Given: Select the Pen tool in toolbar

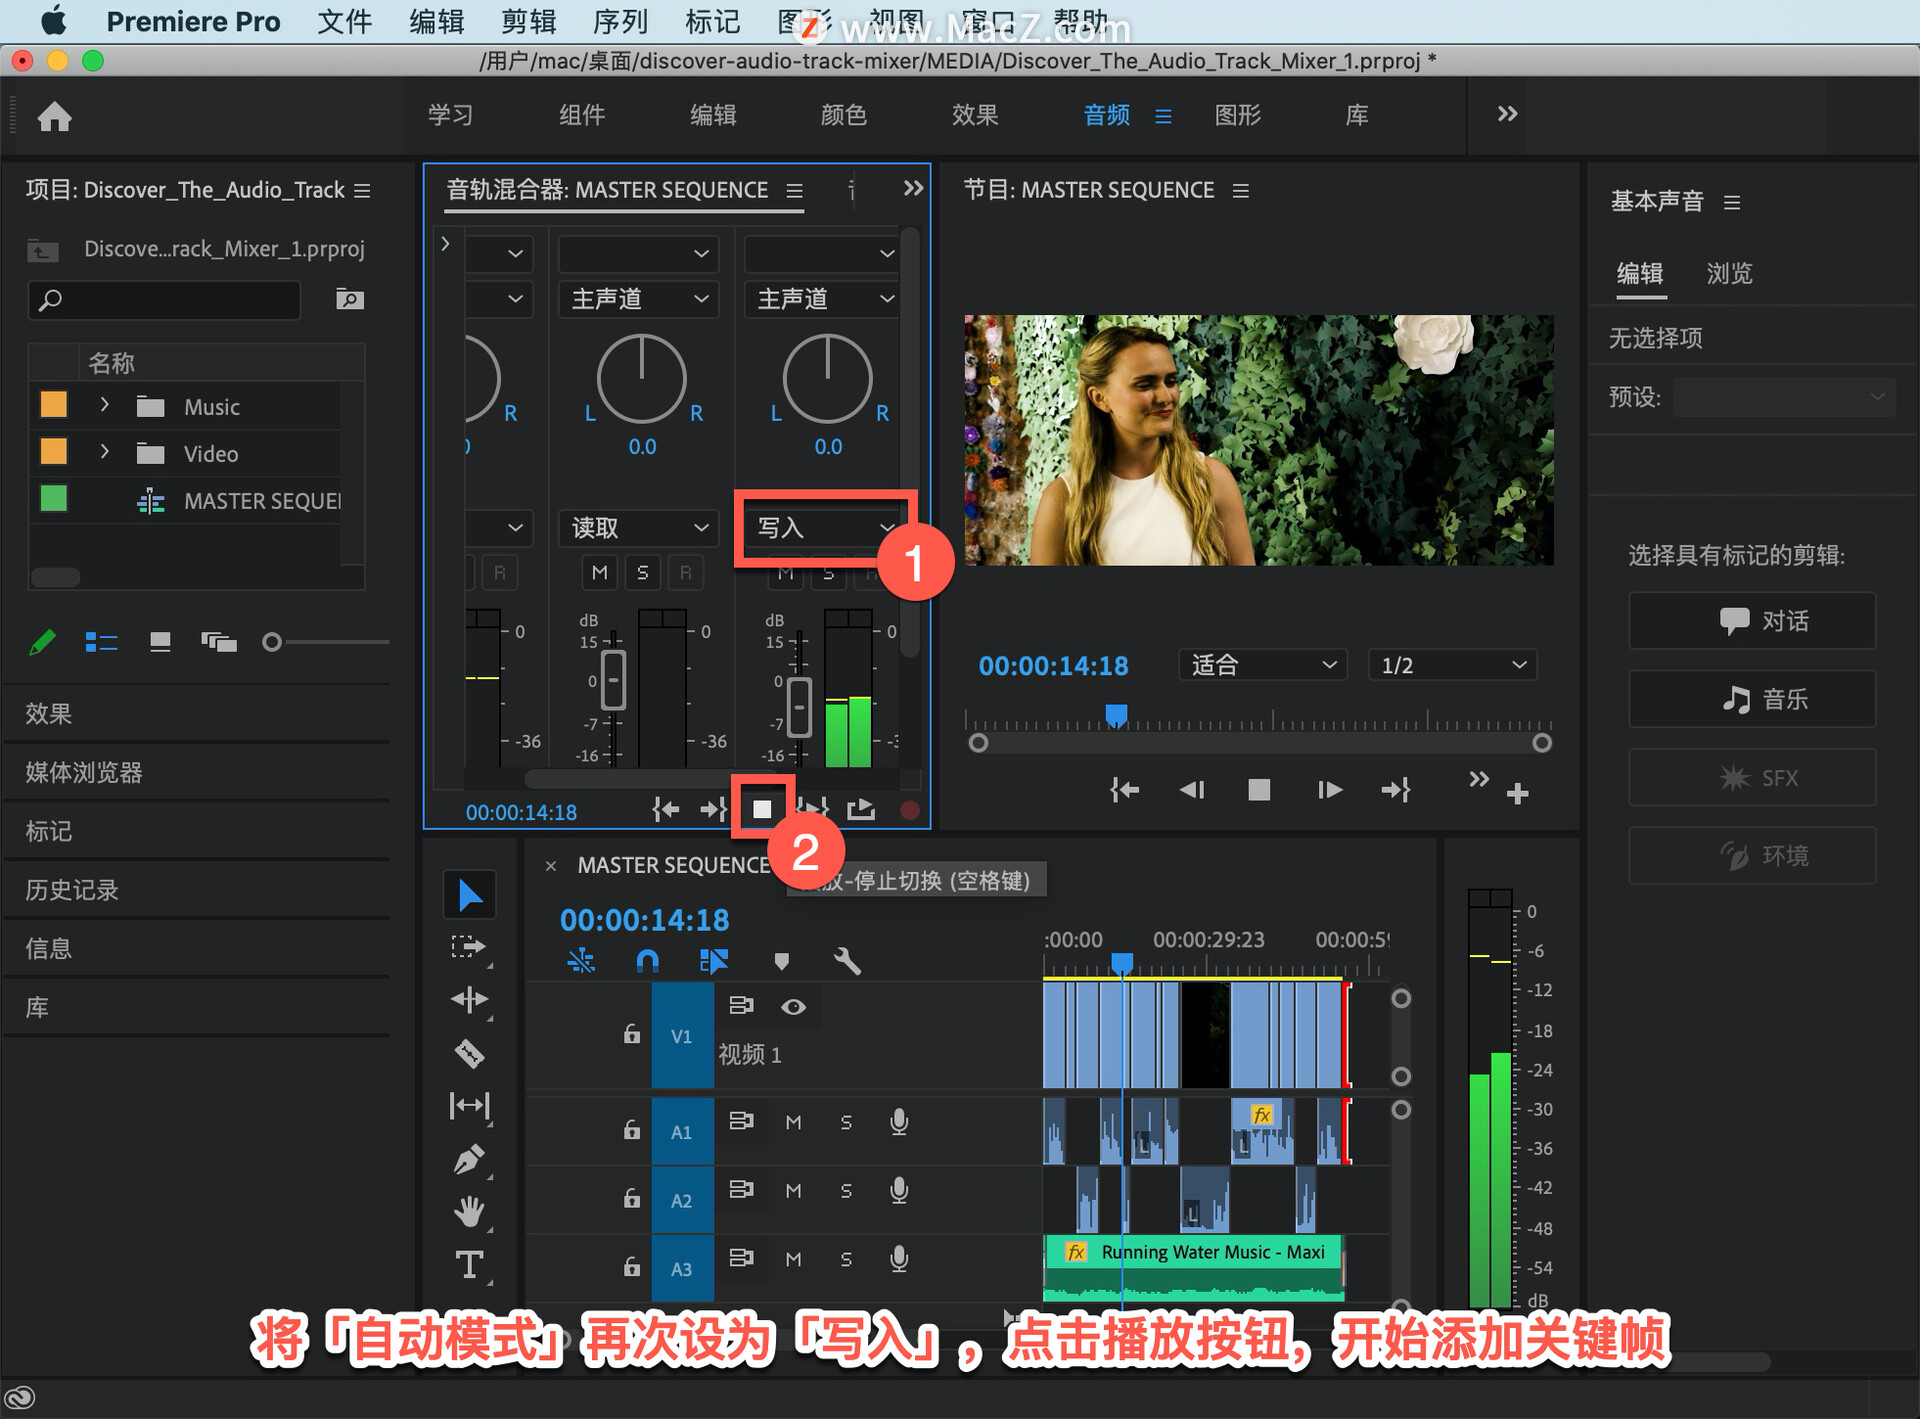Looking at the screenshot, I should pyautogui.click(x=469, y=1159).
